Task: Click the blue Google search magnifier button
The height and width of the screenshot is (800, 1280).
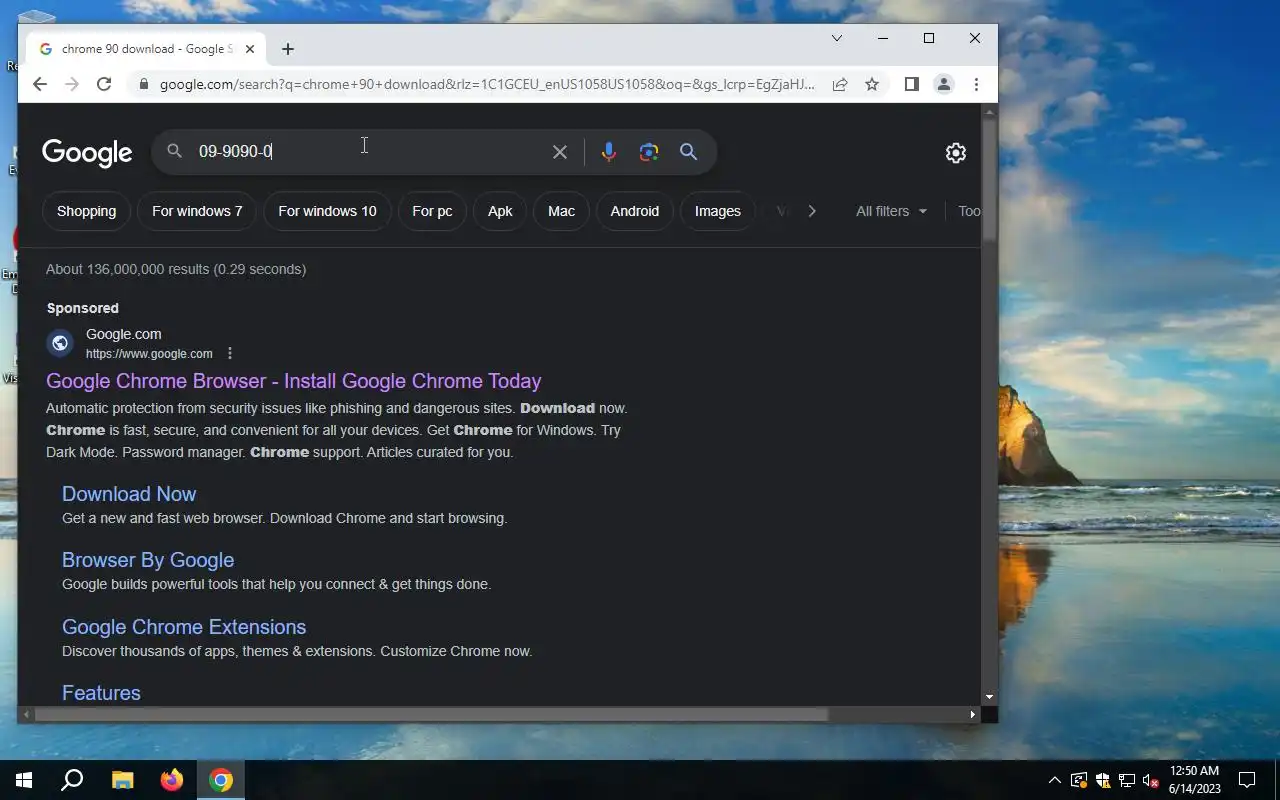Action: click(x=688, y=152)
